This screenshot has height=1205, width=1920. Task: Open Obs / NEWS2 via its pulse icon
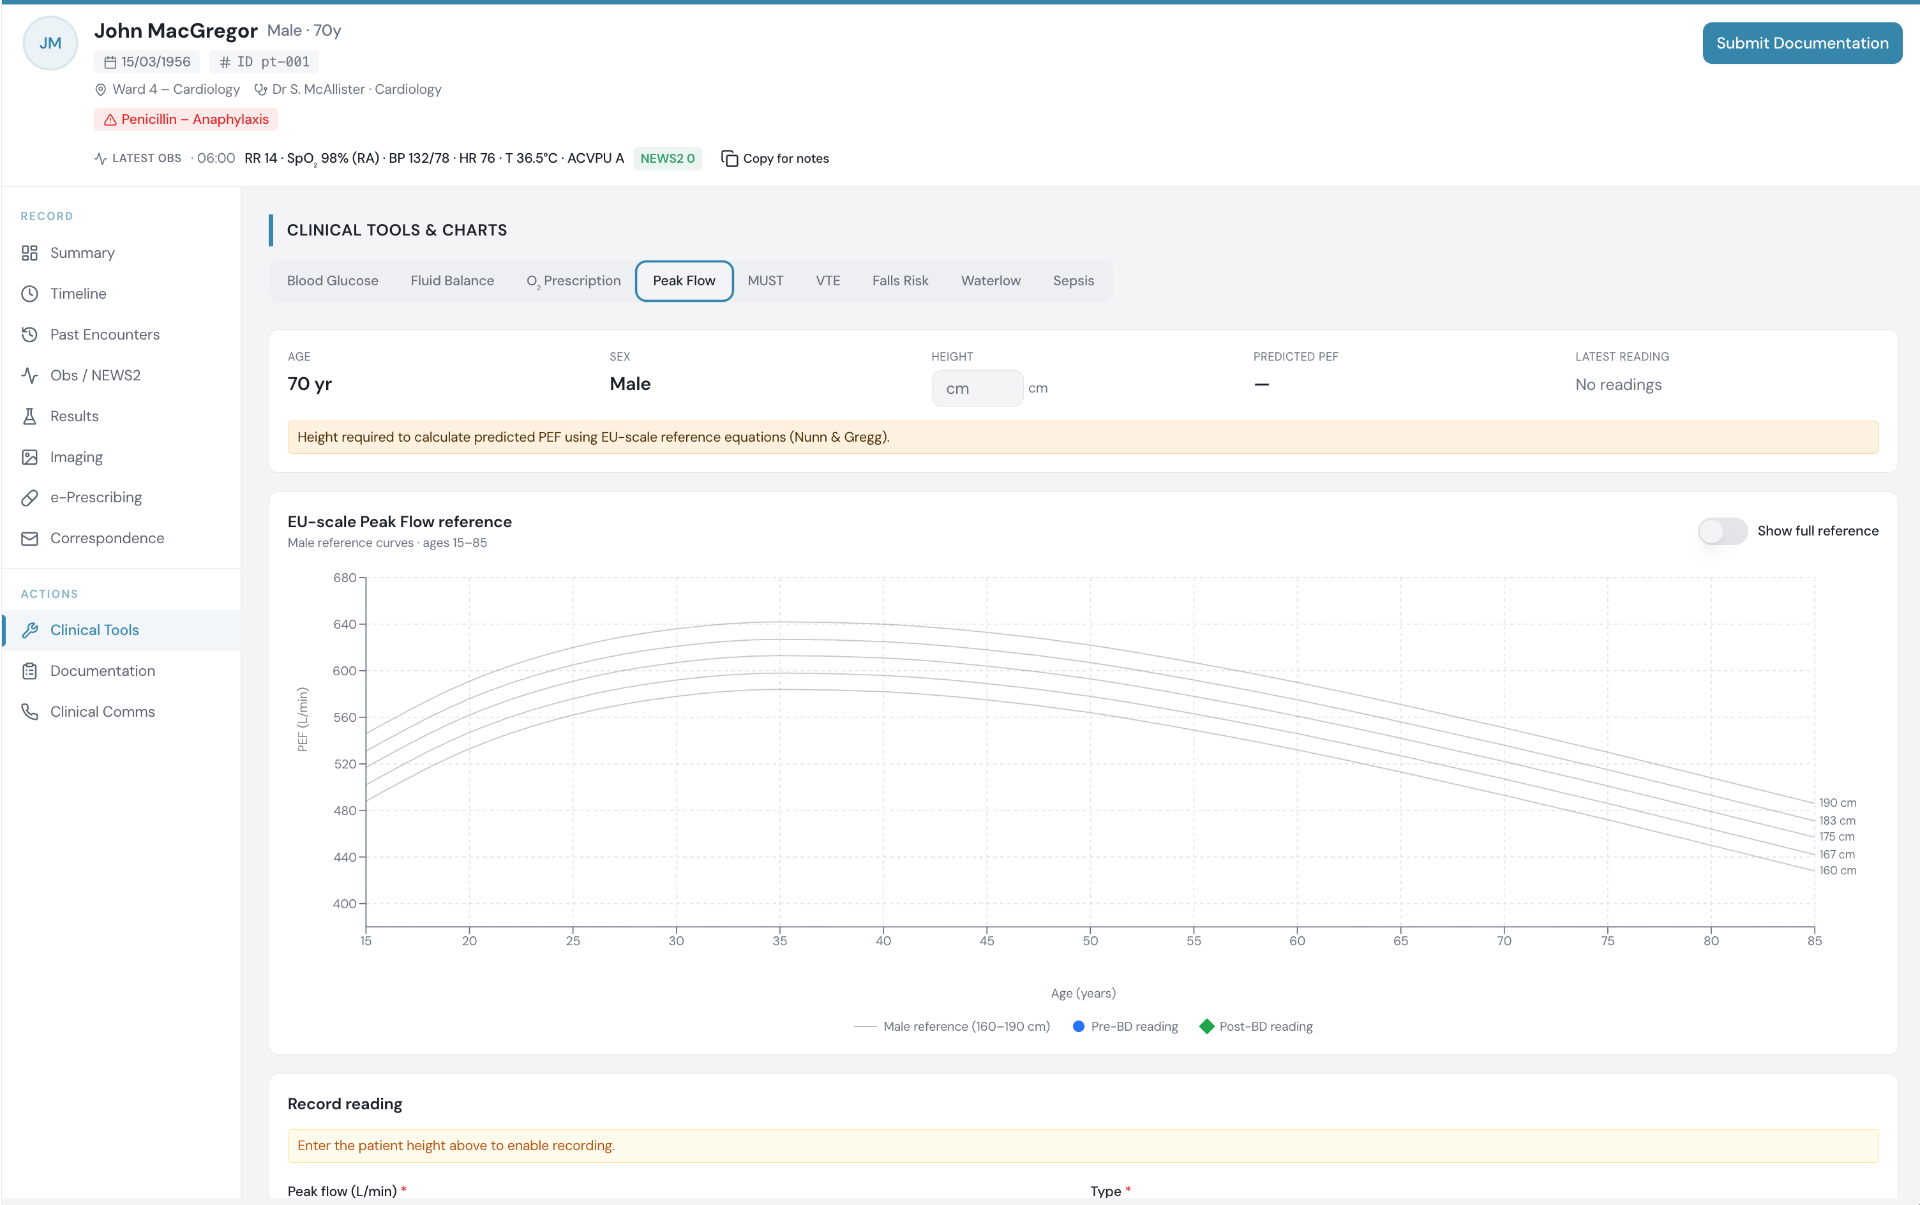pyautogui.click(x=30, y=375)
